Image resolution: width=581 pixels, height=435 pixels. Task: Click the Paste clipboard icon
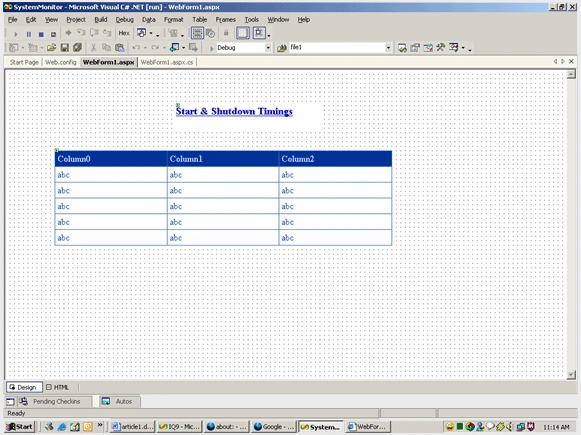pos(119,47)
